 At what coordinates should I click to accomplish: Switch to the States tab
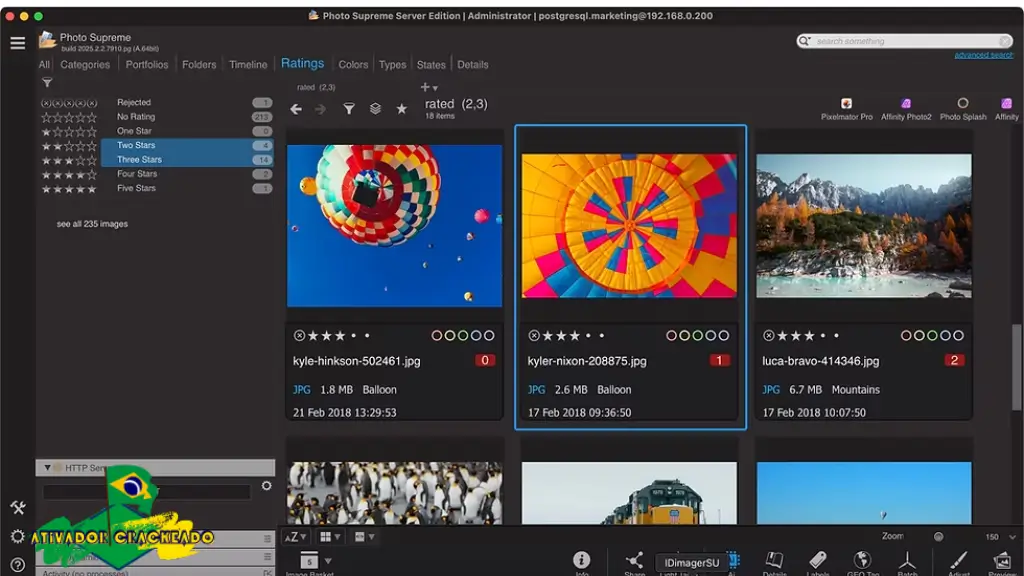[431, 65]
